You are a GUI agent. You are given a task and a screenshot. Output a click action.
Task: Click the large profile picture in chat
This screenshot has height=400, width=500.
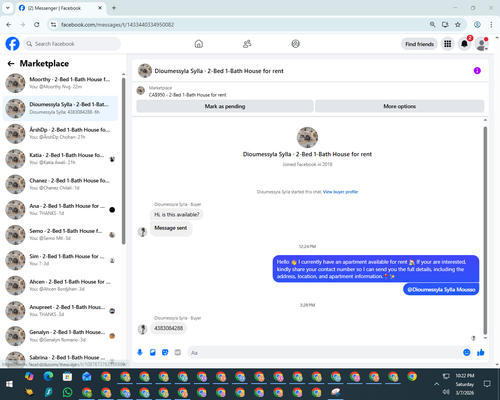pyautogui.click(x=307, y=137)
